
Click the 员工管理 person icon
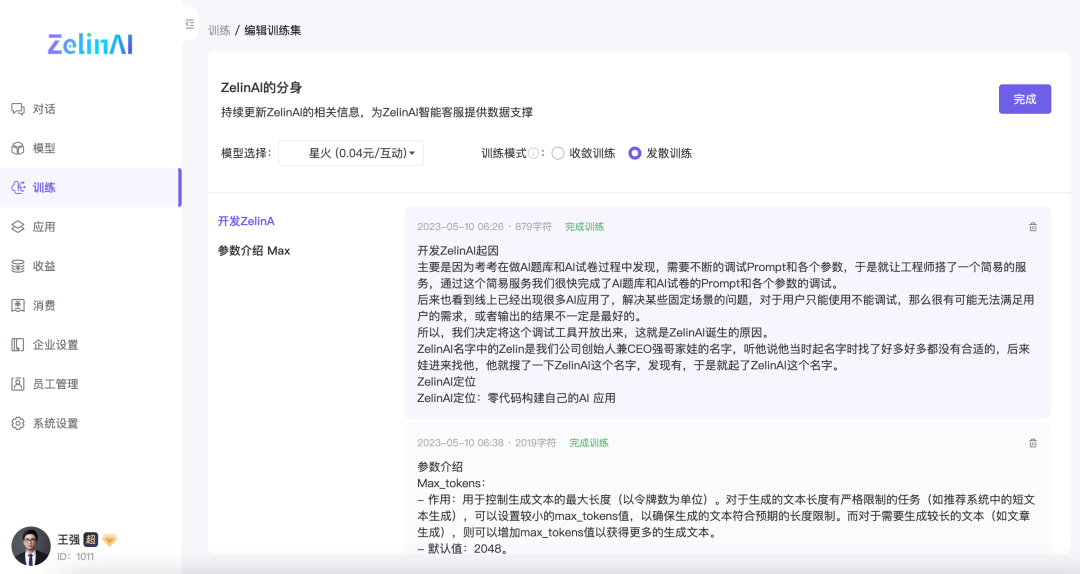coord(18,384)
